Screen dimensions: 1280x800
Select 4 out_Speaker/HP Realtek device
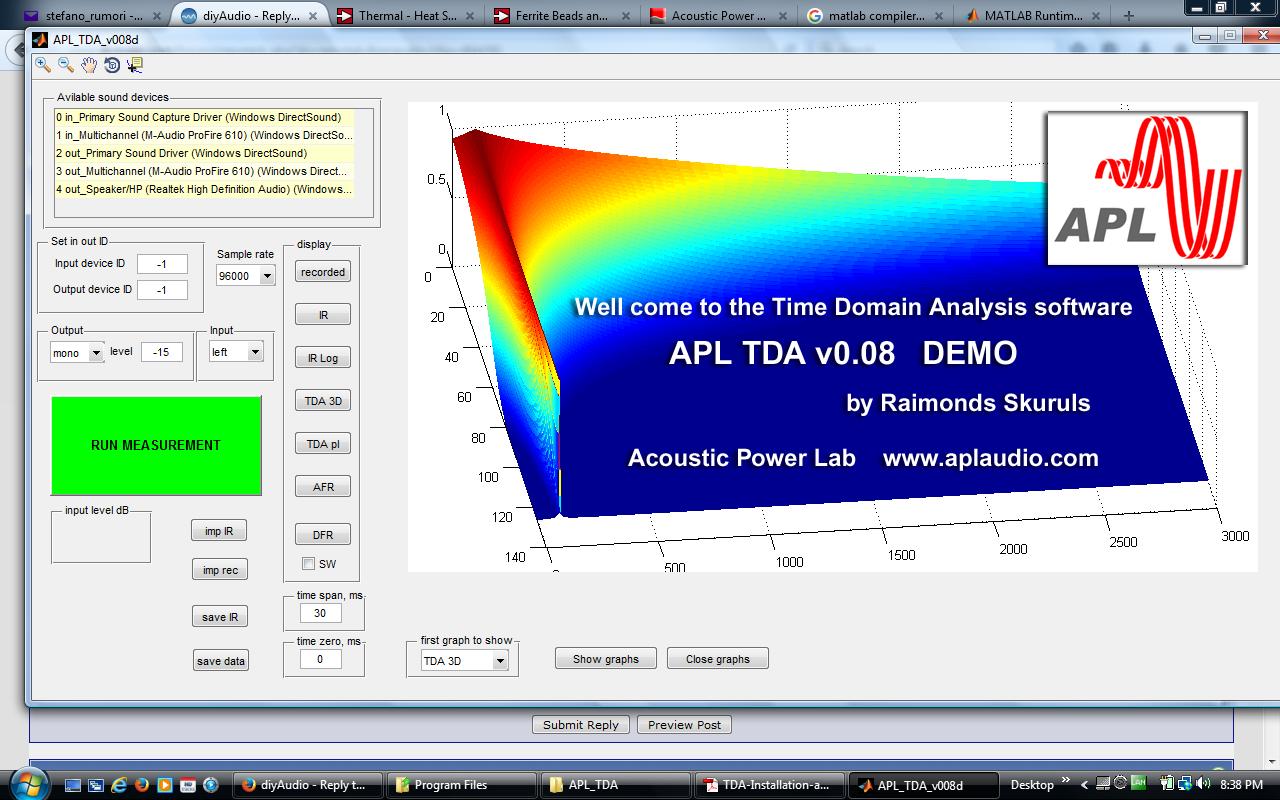[x=204, y=189]
